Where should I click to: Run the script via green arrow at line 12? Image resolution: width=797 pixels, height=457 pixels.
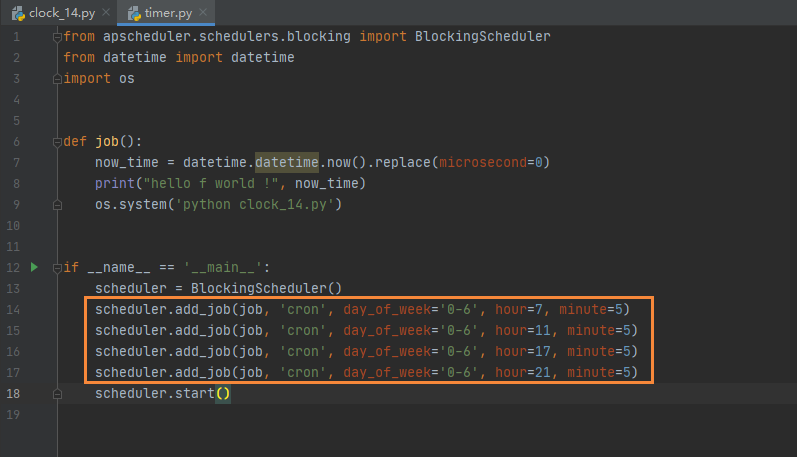pyautogui.click(x=34, y=267)
